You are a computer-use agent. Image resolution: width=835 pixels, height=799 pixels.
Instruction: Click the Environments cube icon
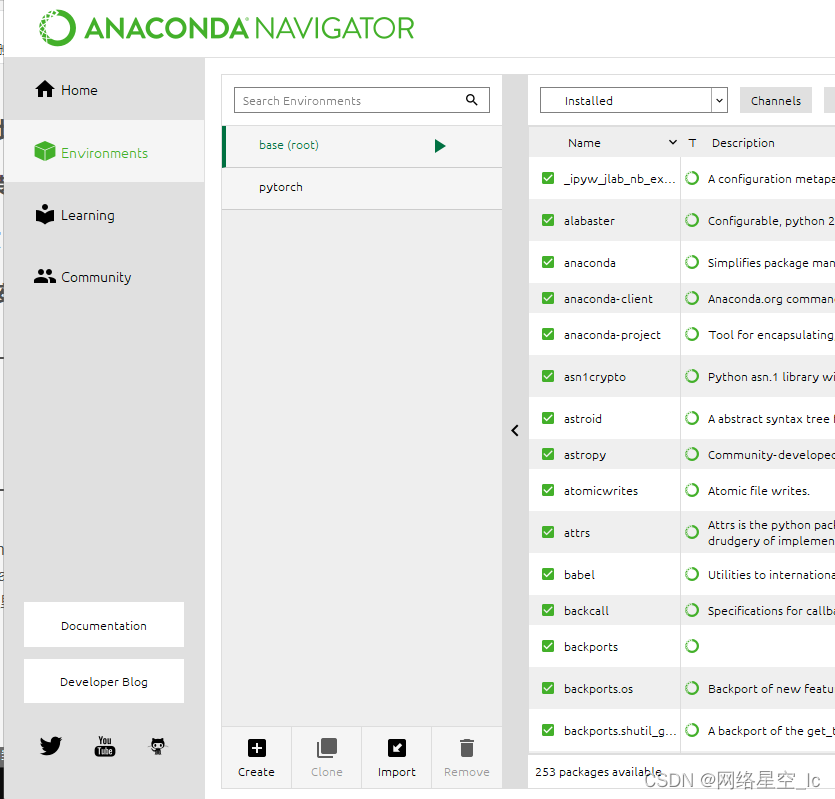click(45, 151)
